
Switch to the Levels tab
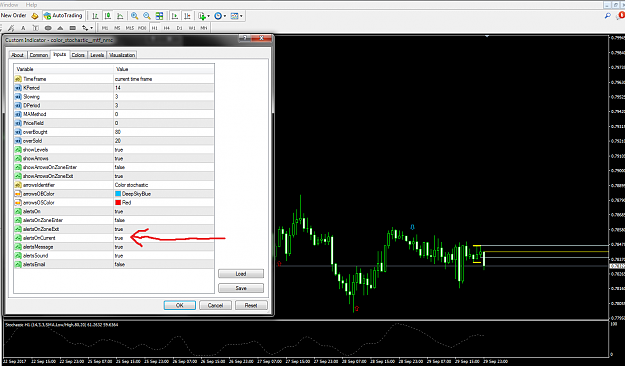pos(97,55)
